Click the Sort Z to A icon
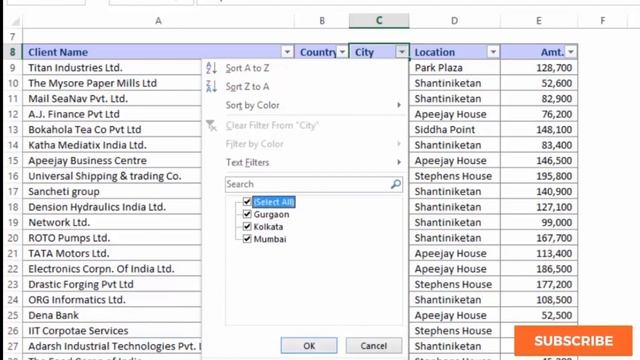The width and height of the screenshot is (640, 360). coord(211,87)
